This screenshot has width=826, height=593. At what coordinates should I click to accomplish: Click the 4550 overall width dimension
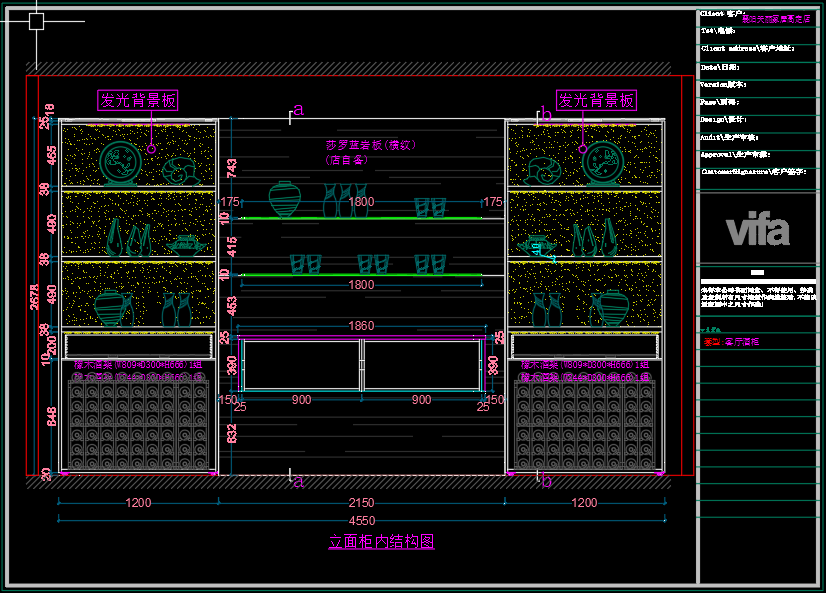362,521
